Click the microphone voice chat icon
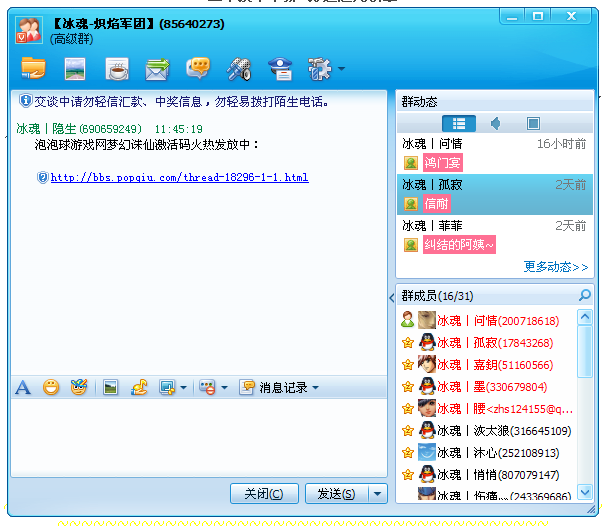The width and height of the screenshot is (604, 526). coord(239,69)
